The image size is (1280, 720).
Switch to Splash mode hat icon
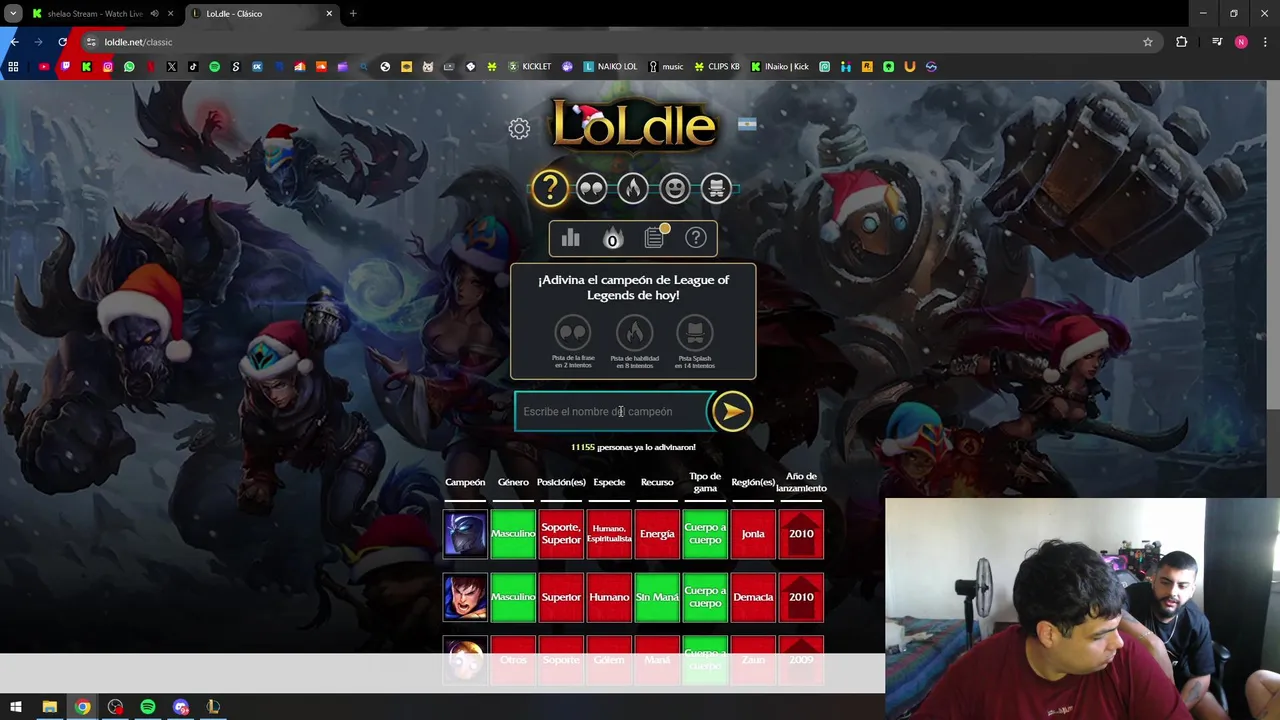(x=716, y=188)
